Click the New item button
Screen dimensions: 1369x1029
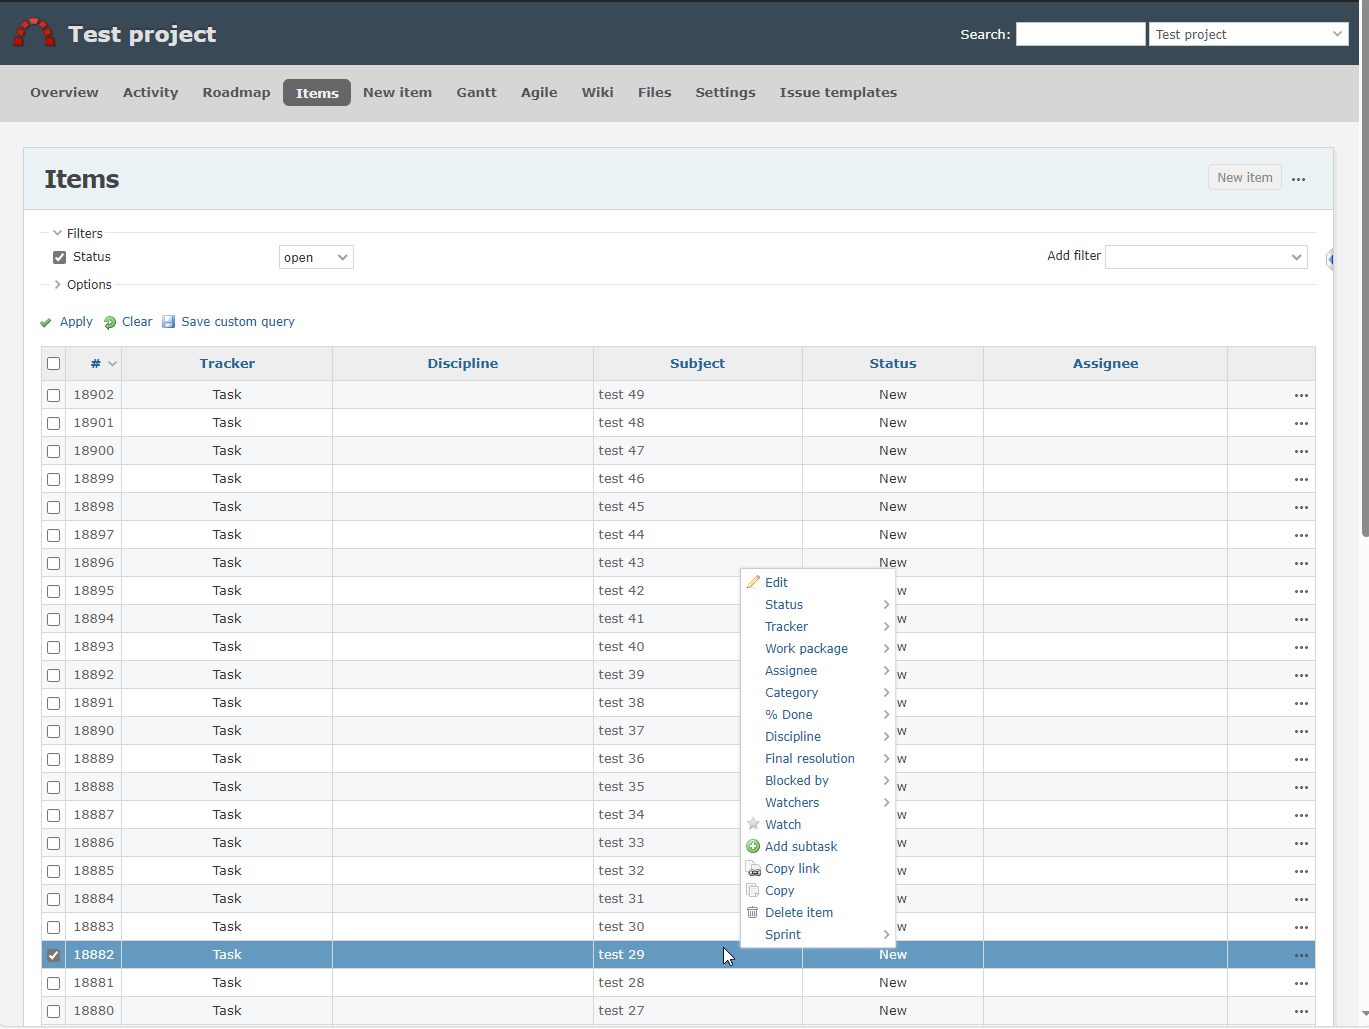tap(1245, 178)
